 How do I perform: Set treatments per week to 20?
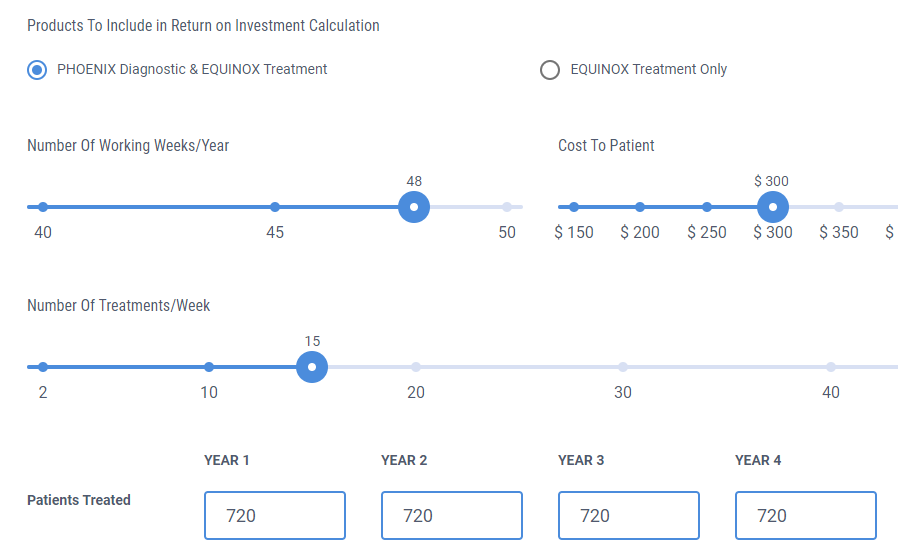(416, 366)
